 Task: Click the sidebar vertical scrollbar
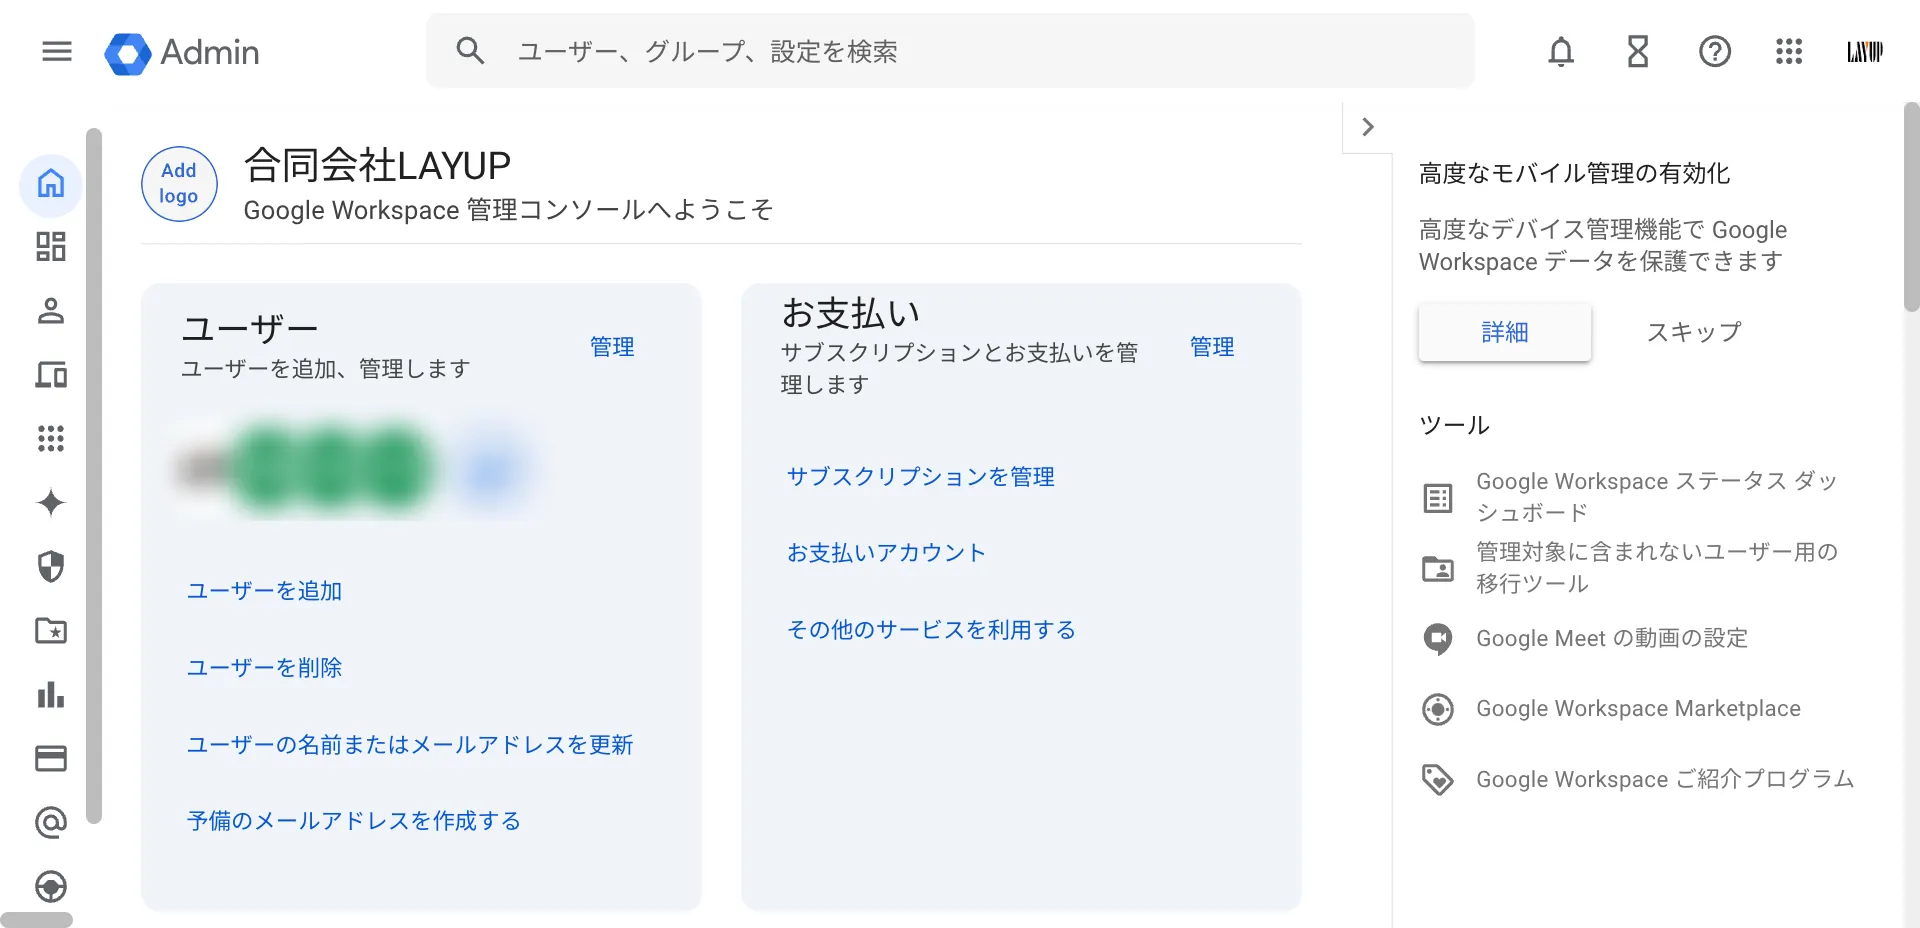pos(94,476)
